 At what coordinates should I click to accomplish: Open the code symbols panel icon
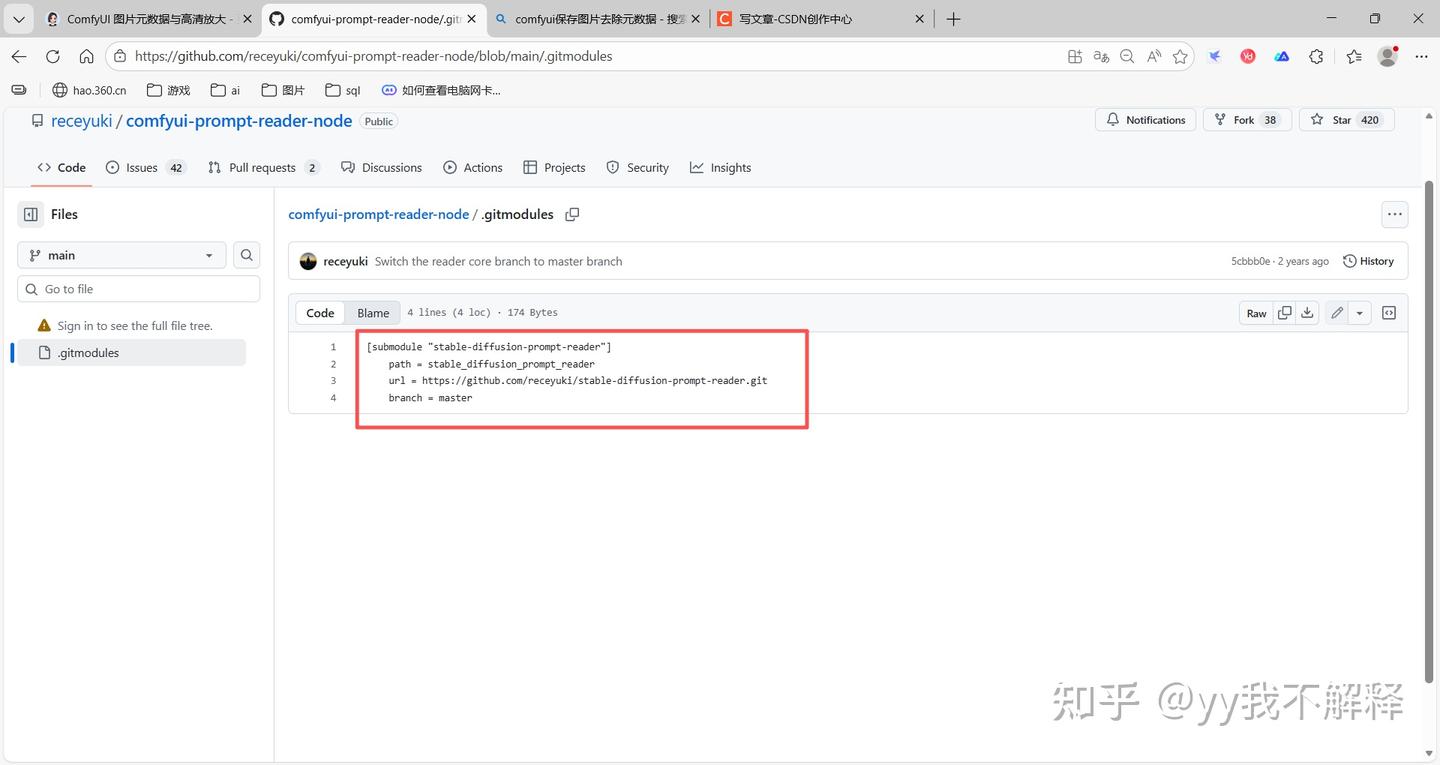1389,312
